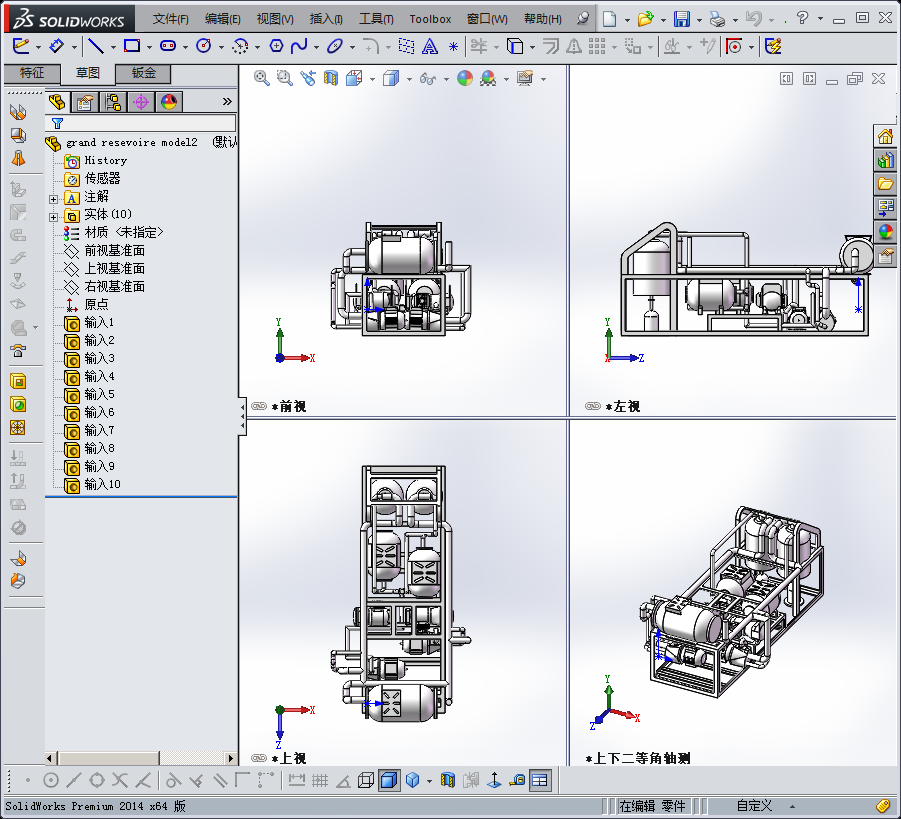This screenshot has width=901, height=819.
Task: Open the DisplayManager color-sphere tab
Action: click(168, 102)
